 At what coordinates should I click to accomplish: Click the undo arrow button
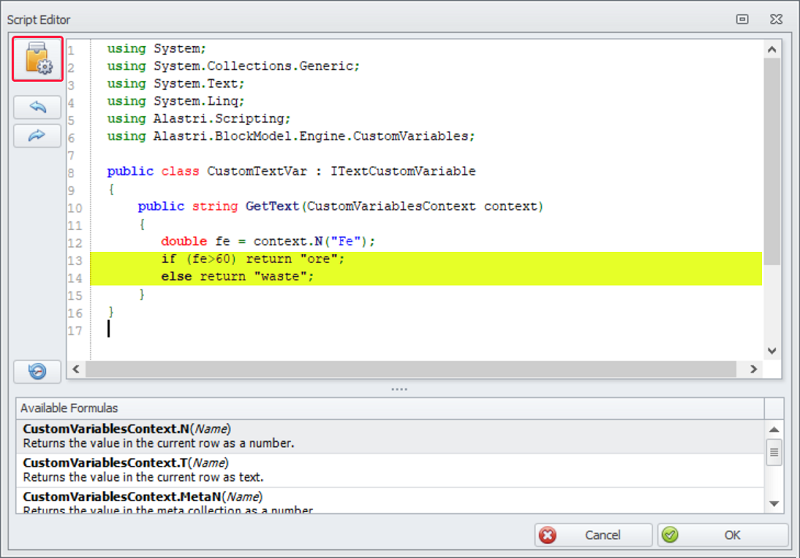37,107
